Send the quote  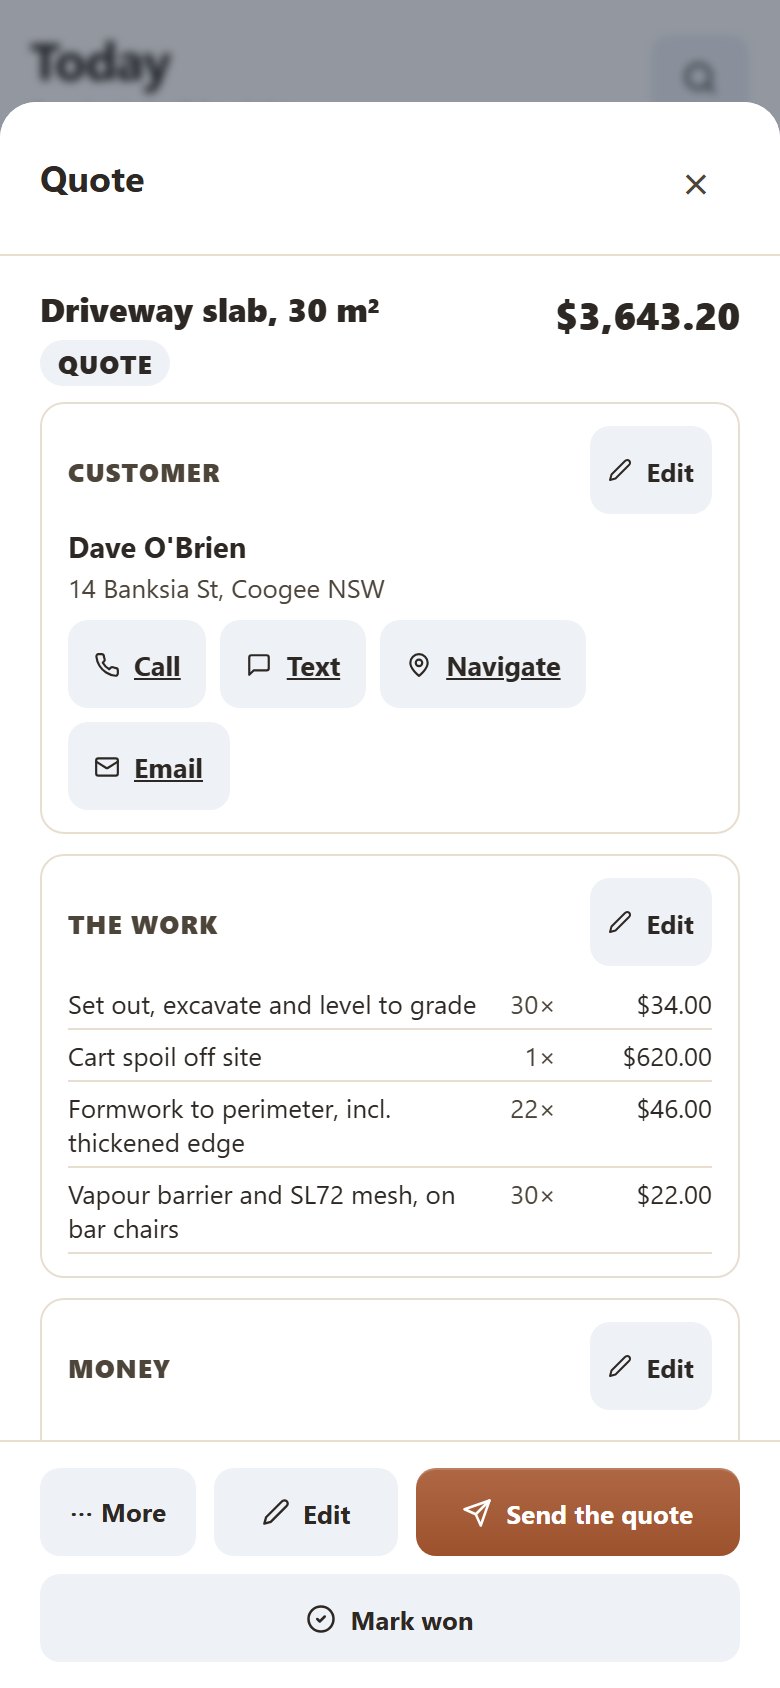pyautogui.click(x=578, y=1512)
